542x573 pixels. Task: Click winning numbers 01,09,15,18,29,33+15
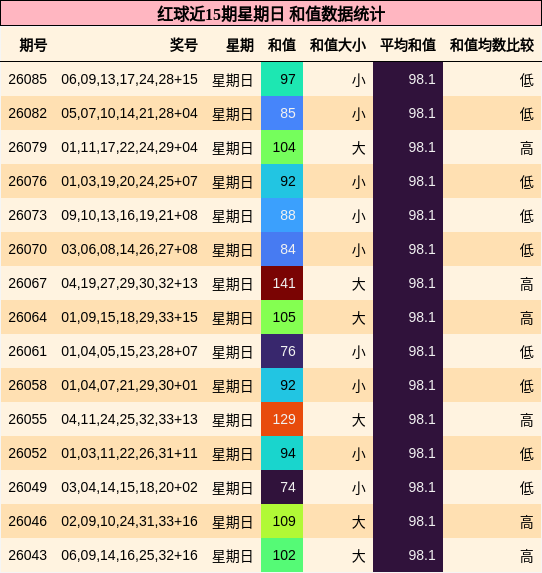129,317
